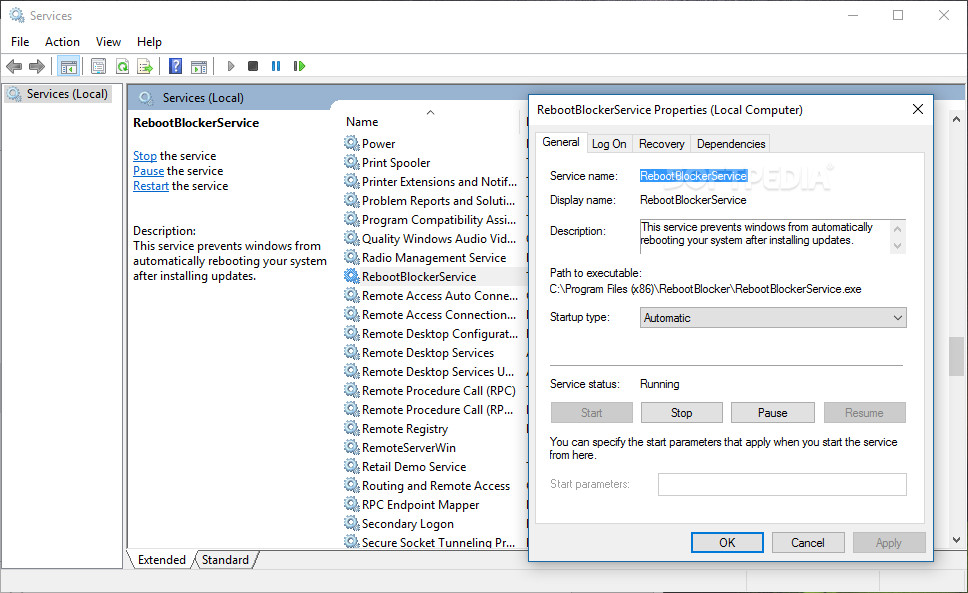The height and width of the screenshot is (593, 968).
Task: Click OK to confirm properties
Action: [x=727, y=542]
